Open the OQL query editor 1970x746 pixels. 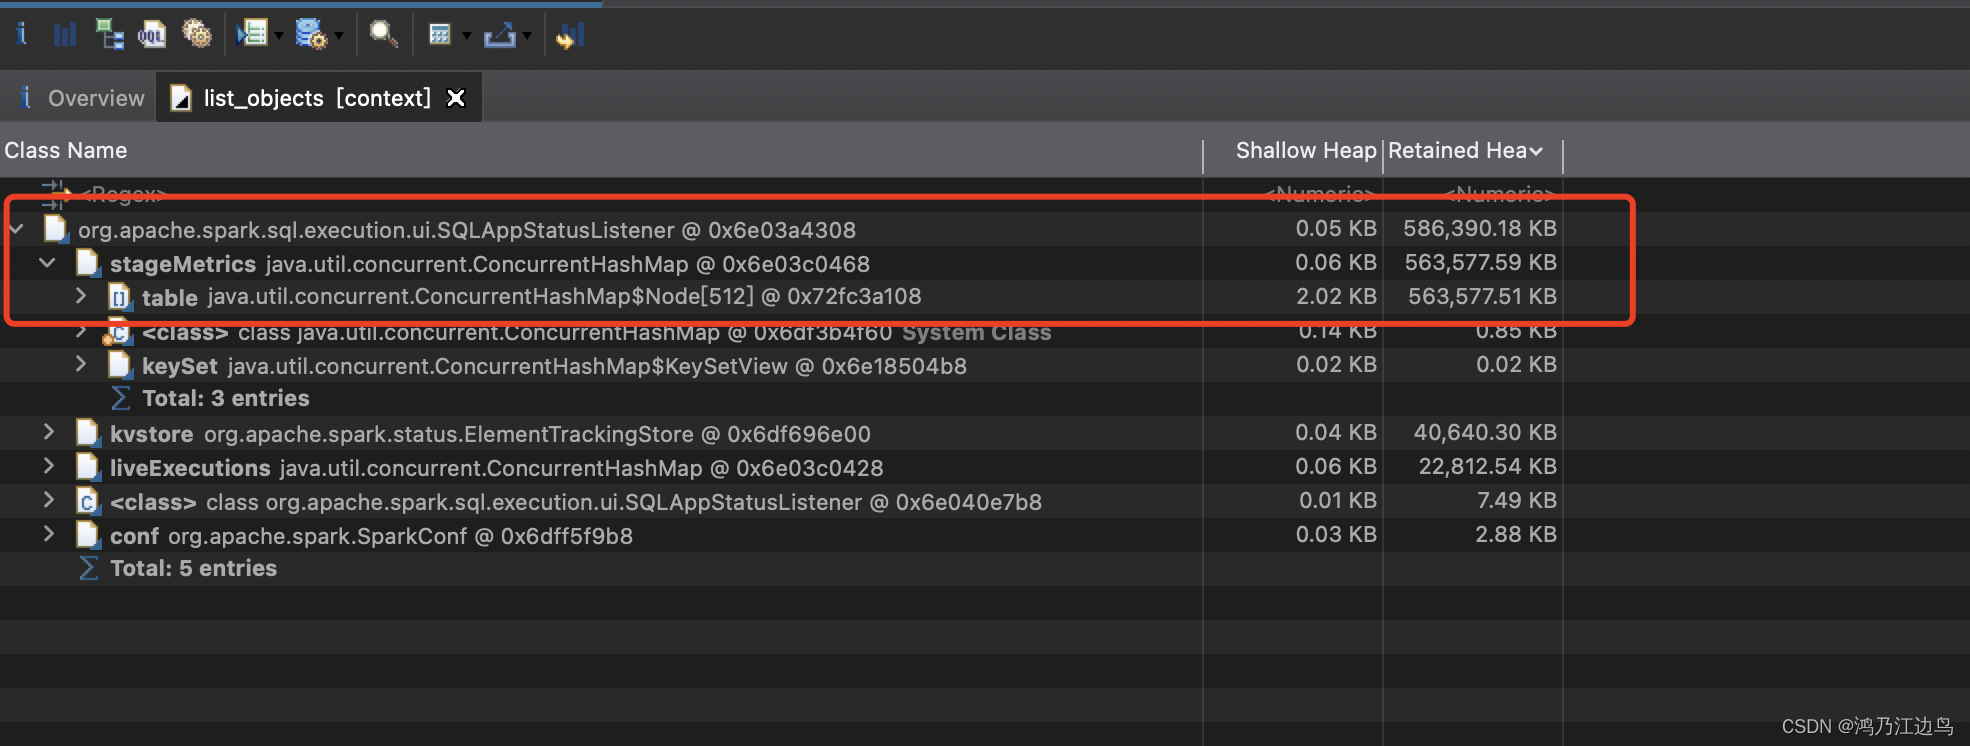click(152, 35)
